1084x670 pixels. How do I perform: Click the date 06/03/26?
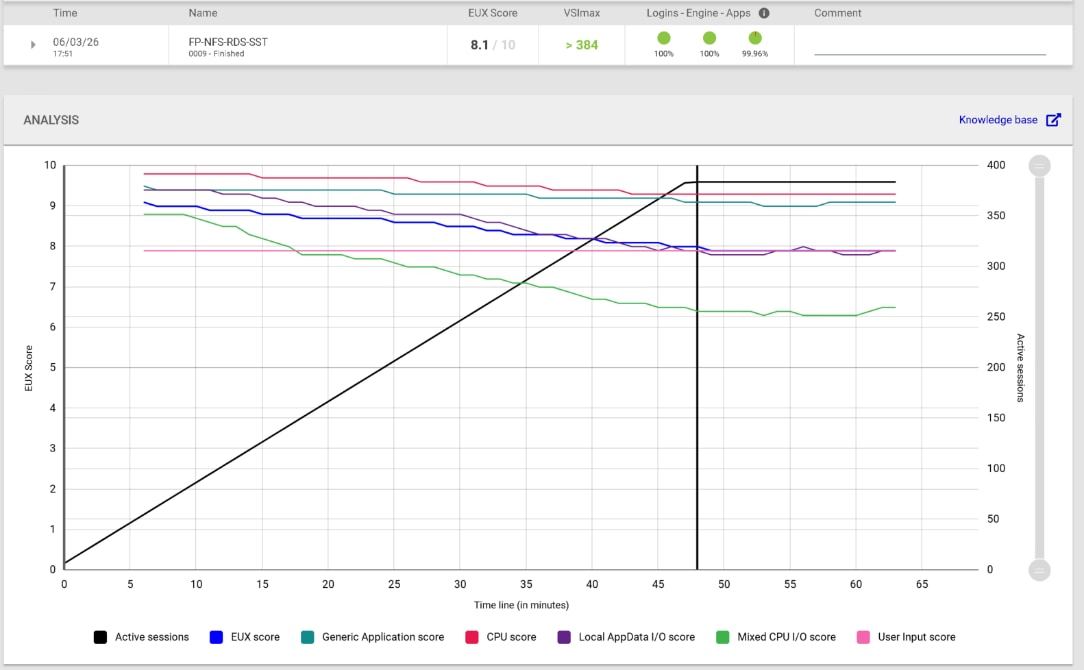tap(75, 41)
